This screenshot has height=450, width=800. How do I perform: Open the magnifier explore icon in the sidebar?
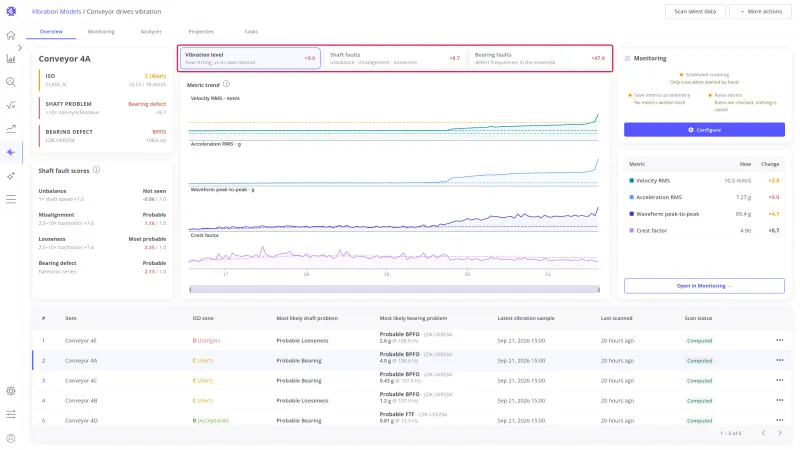point(11,82)
